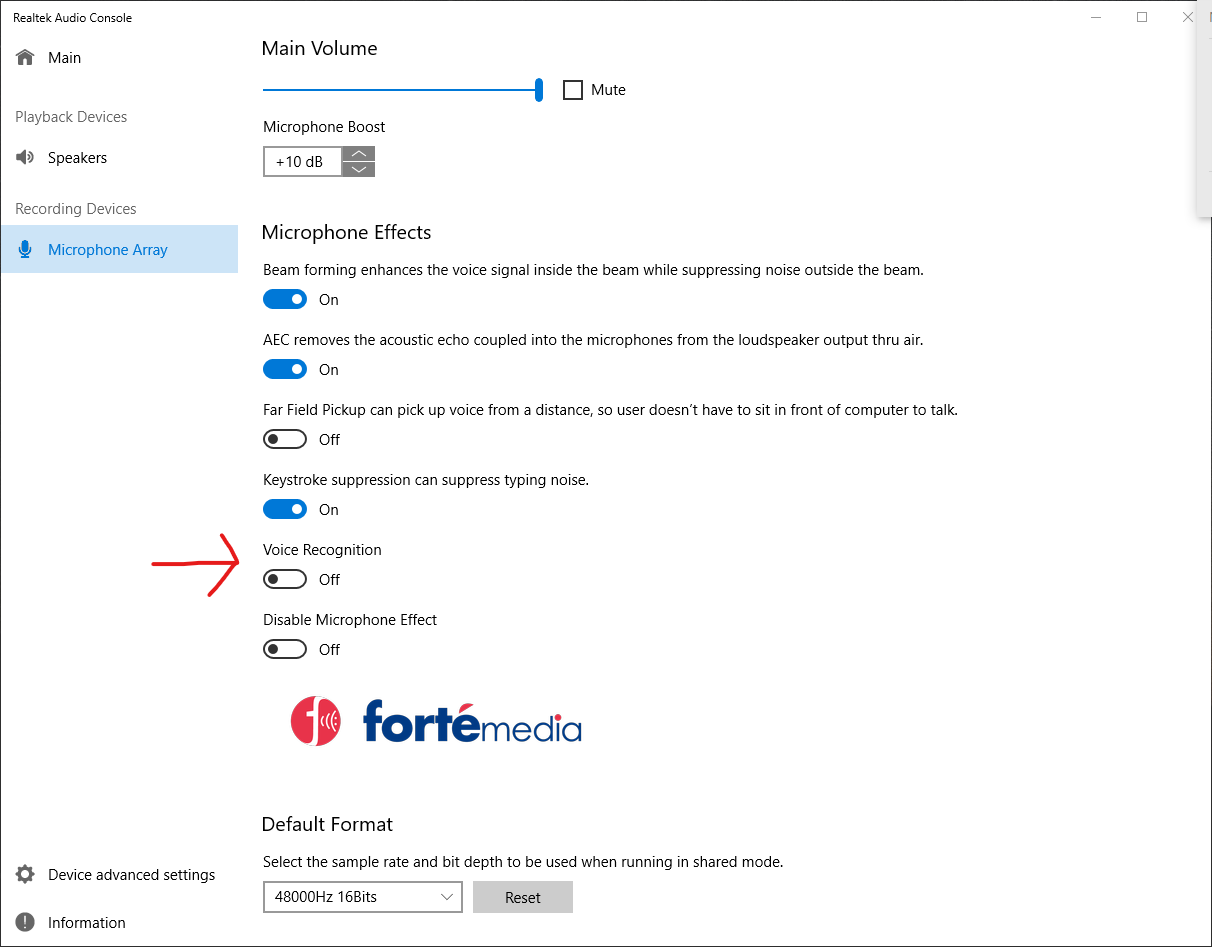The height and width of the screenshot is (947, 1212).
Task: Decrease Microphone Boost with down arrow
Action: [x=359, y=169]
